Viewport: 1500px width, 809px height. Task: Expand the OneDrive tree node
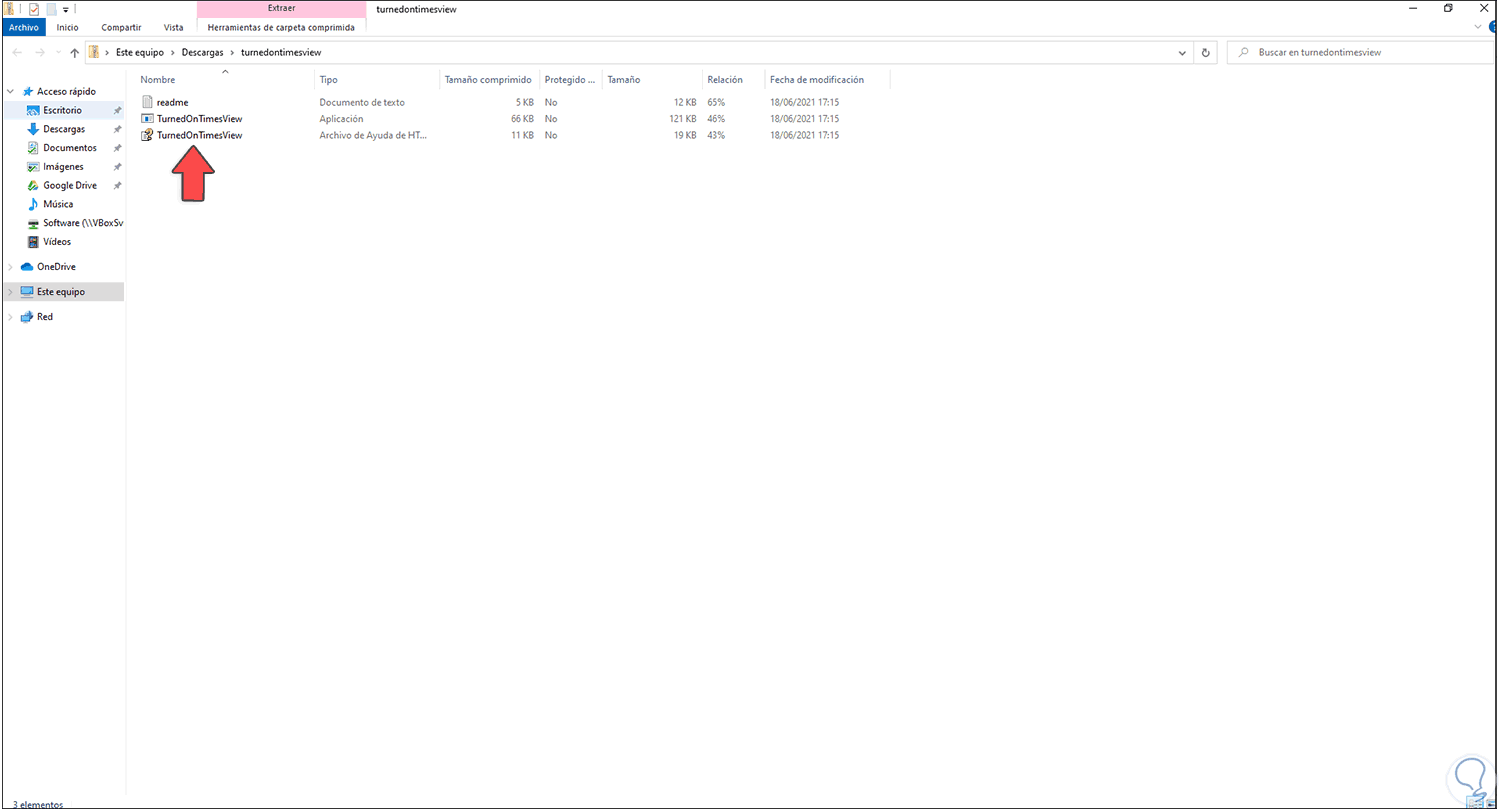11,267
